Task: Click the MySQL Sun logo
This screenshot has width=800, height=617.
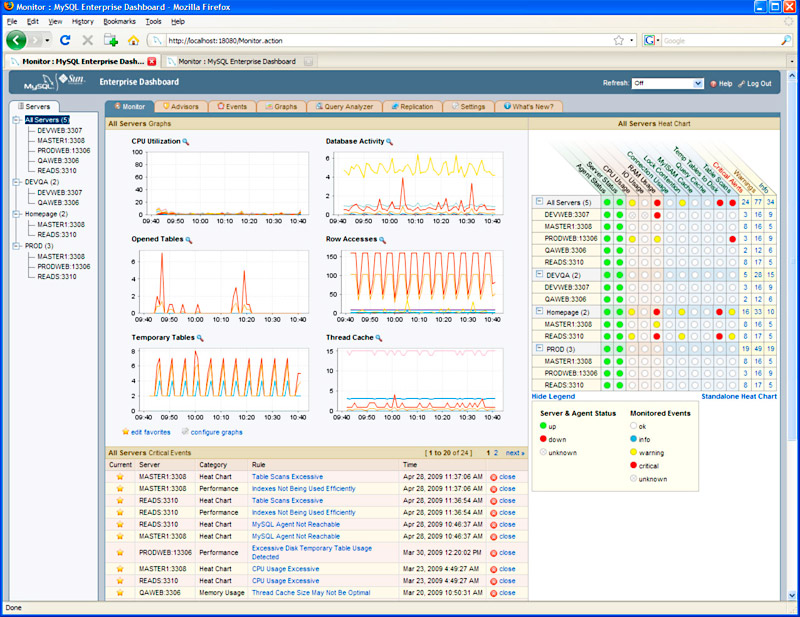Action: (x=54, y=82)
